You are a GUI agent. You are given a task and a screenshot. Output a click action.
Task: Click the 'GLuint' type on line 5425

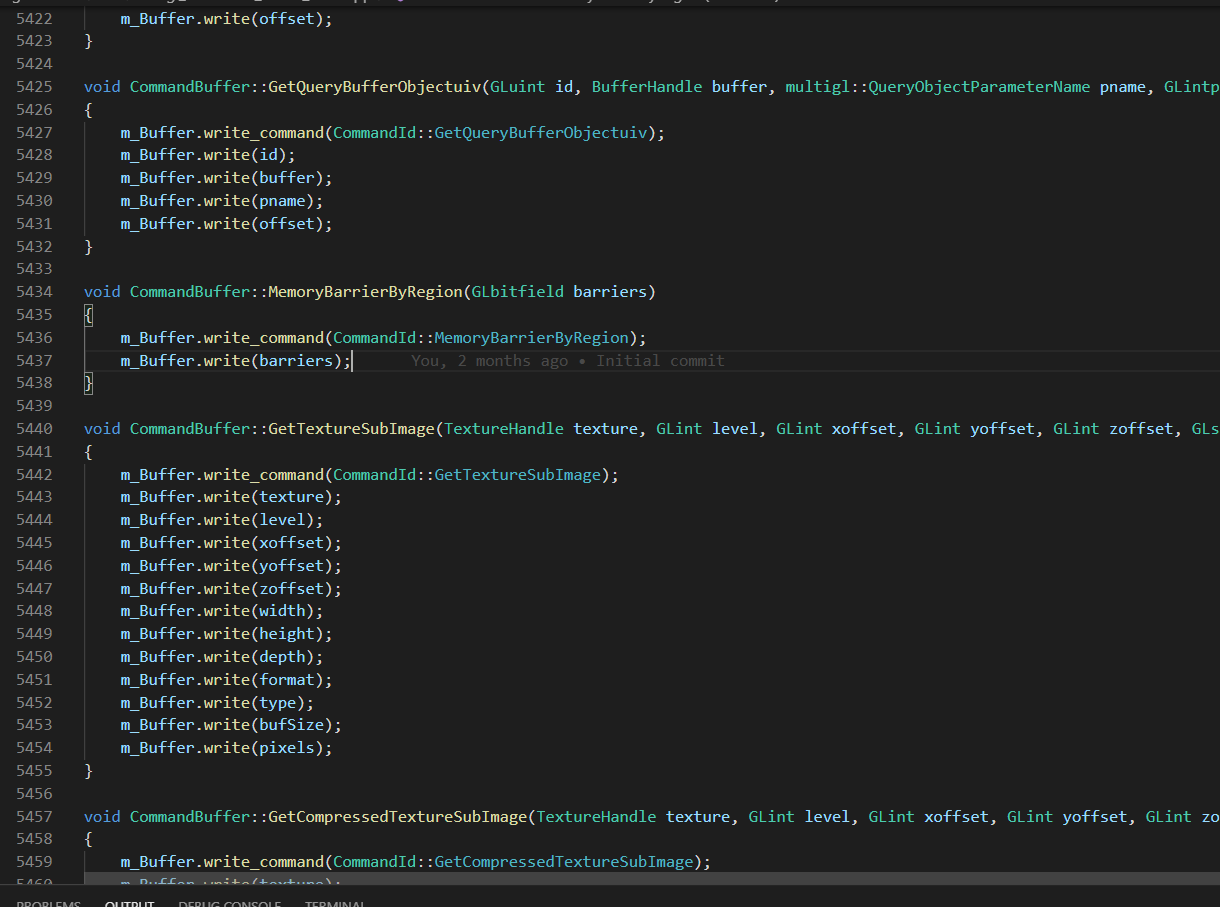click(517, 87)
